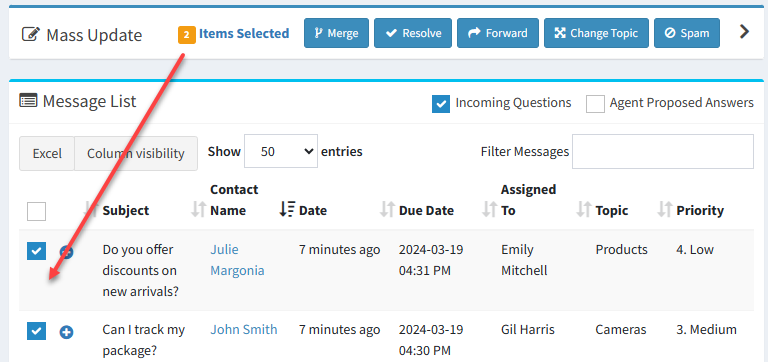Click the Items Selected label

(x=244, y=33)
